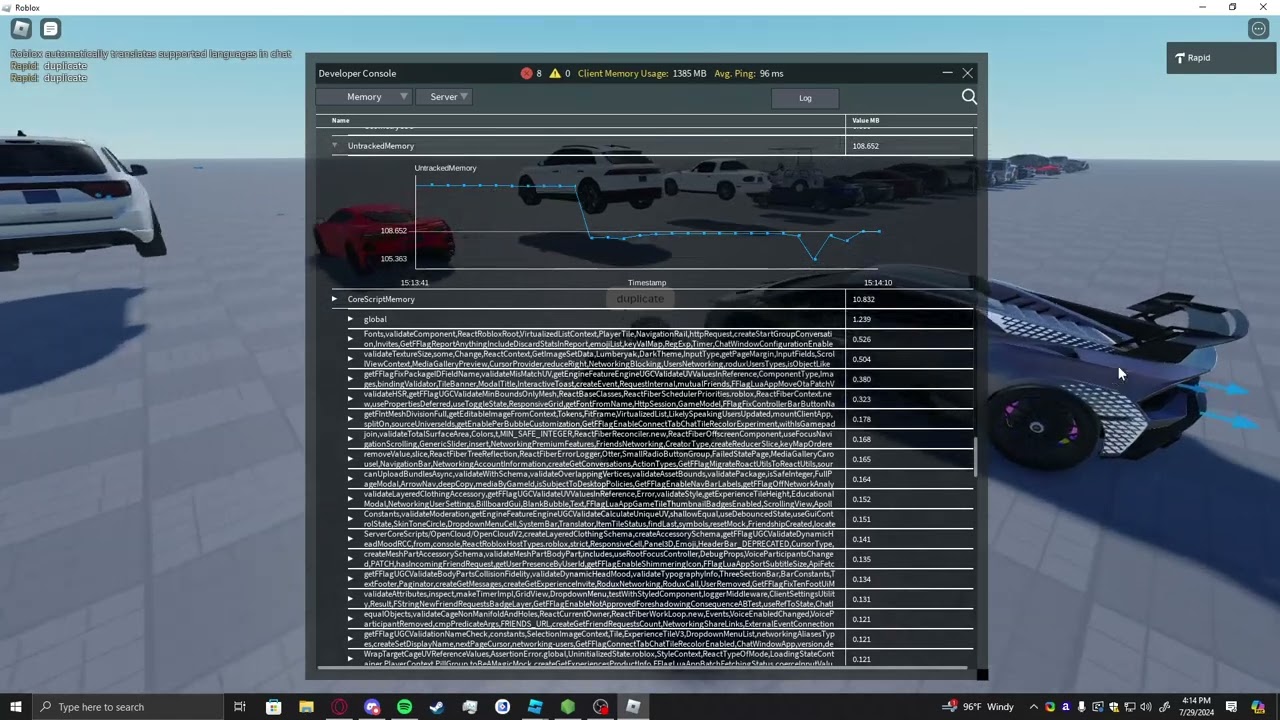The width and height of the screenshot is (1280, 720).
Task: Click the Avg. Ping 96 ms readout
Action: click(749, 73)
